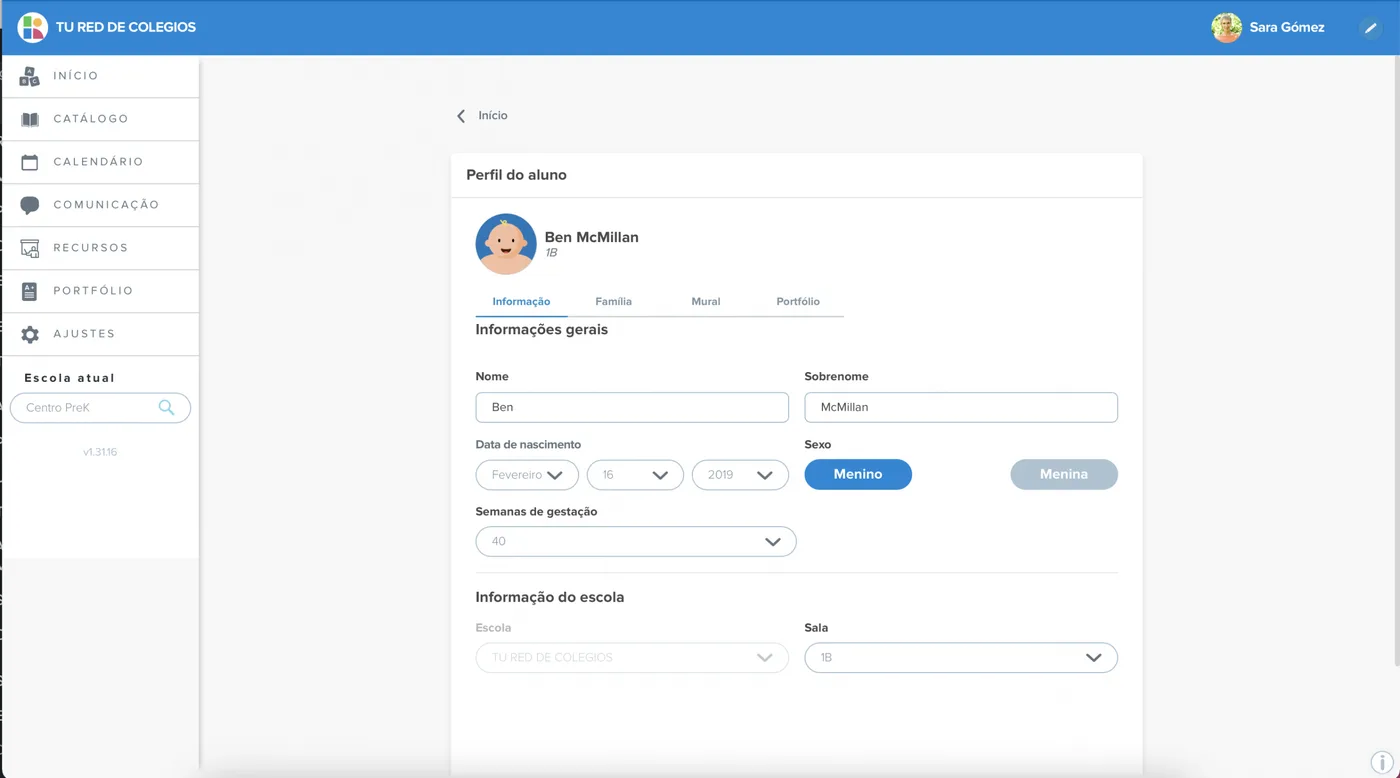Click Ben McMillan's baby avatar
The image size is (1400, 778).
(506, 244)
